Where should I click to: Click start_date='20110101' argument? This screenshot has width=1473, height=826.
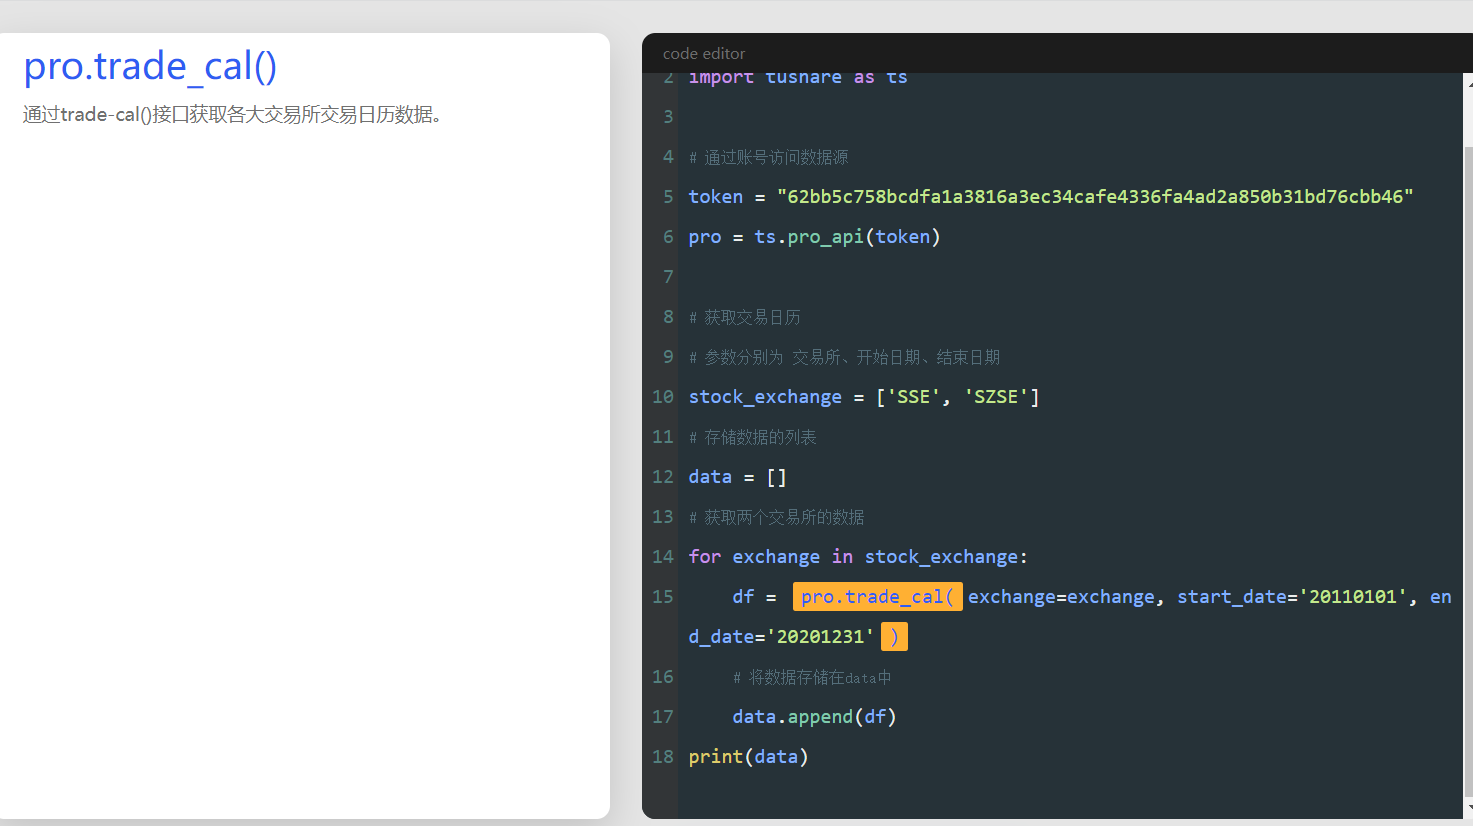(1292, 597)
